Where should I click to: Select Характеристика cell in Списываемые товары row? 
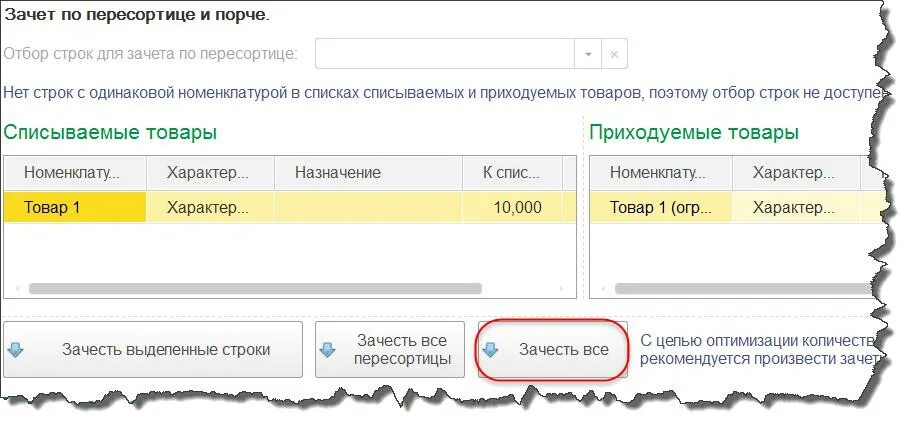tap(210, 207)
